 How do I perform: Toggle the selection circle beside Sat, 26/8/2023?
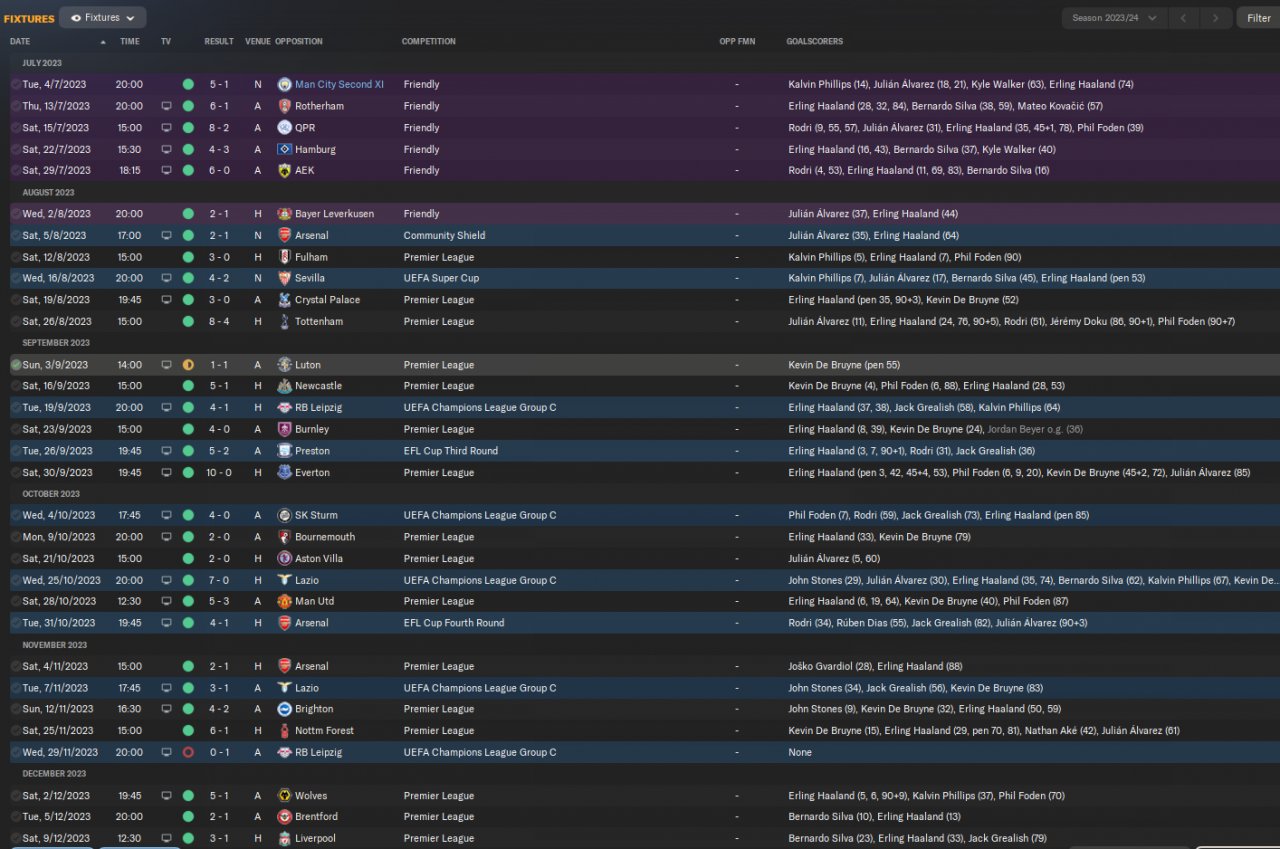16,322
